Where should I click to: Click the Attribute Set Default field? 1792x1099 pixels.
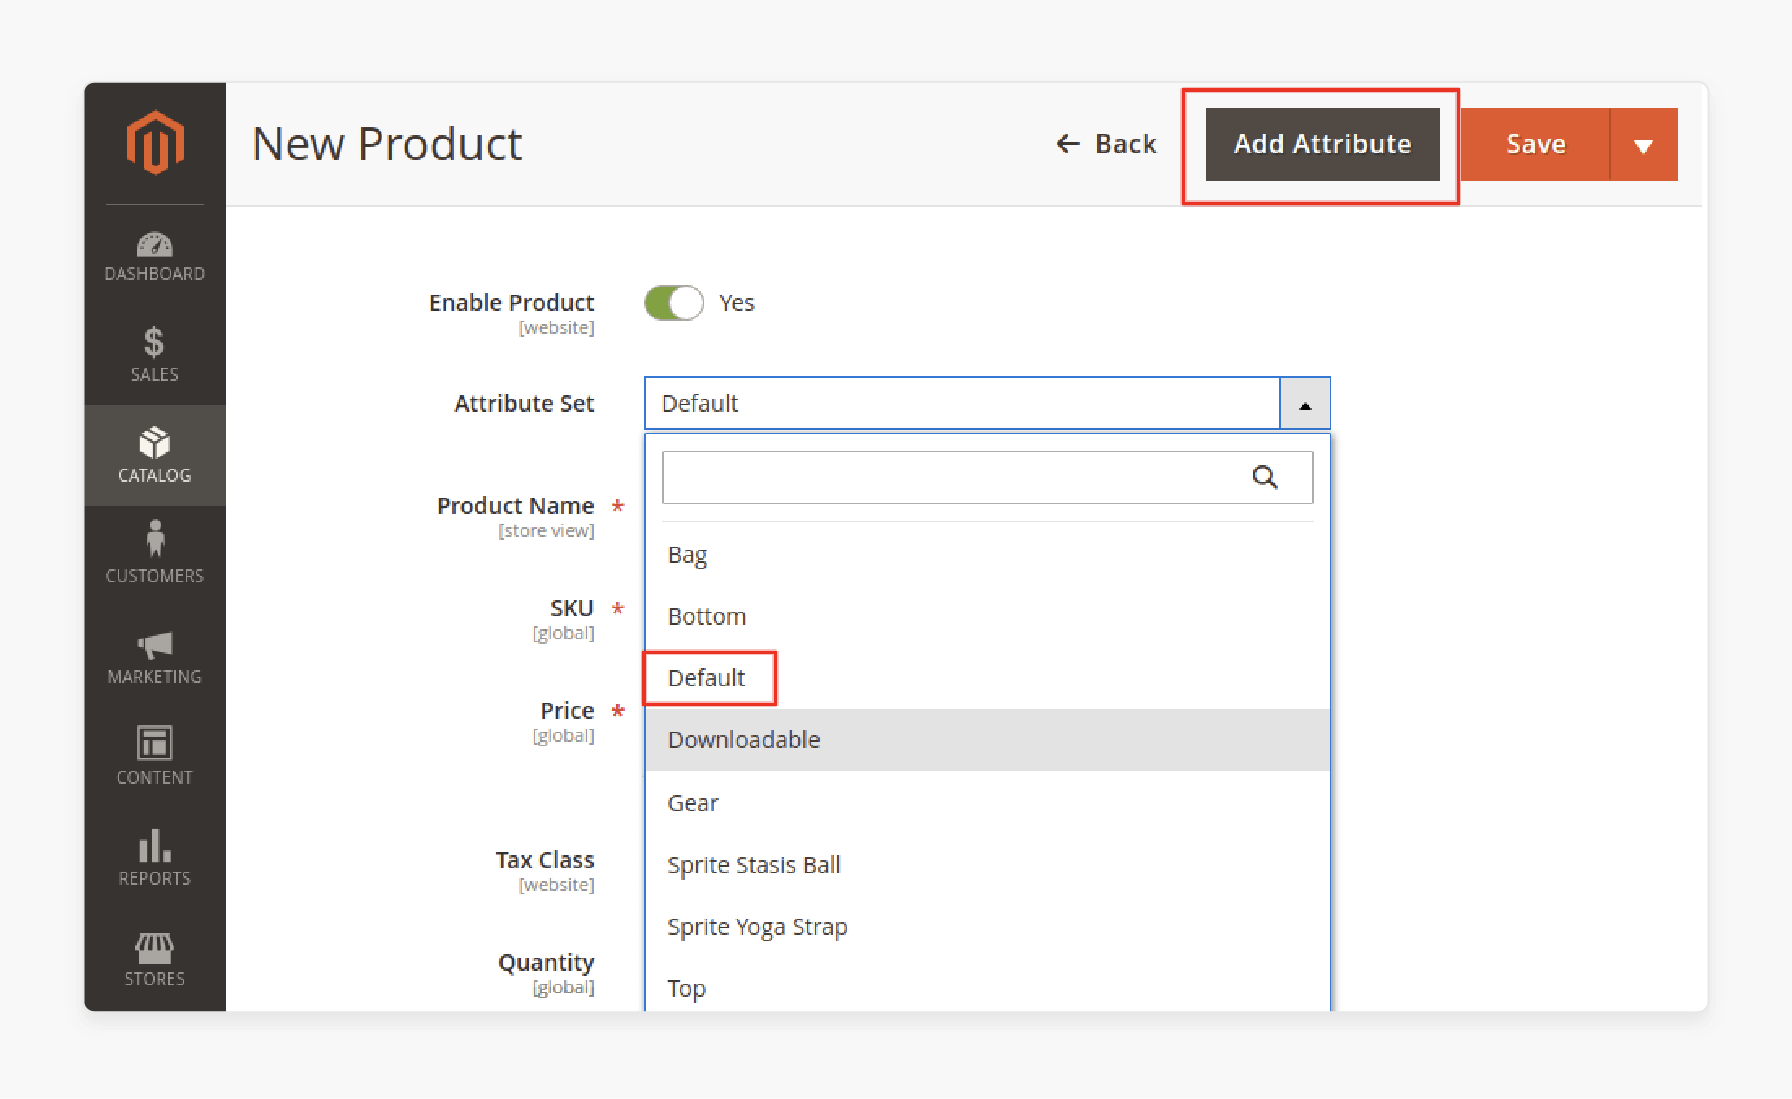pyautogui.click(x=962, y=404)
